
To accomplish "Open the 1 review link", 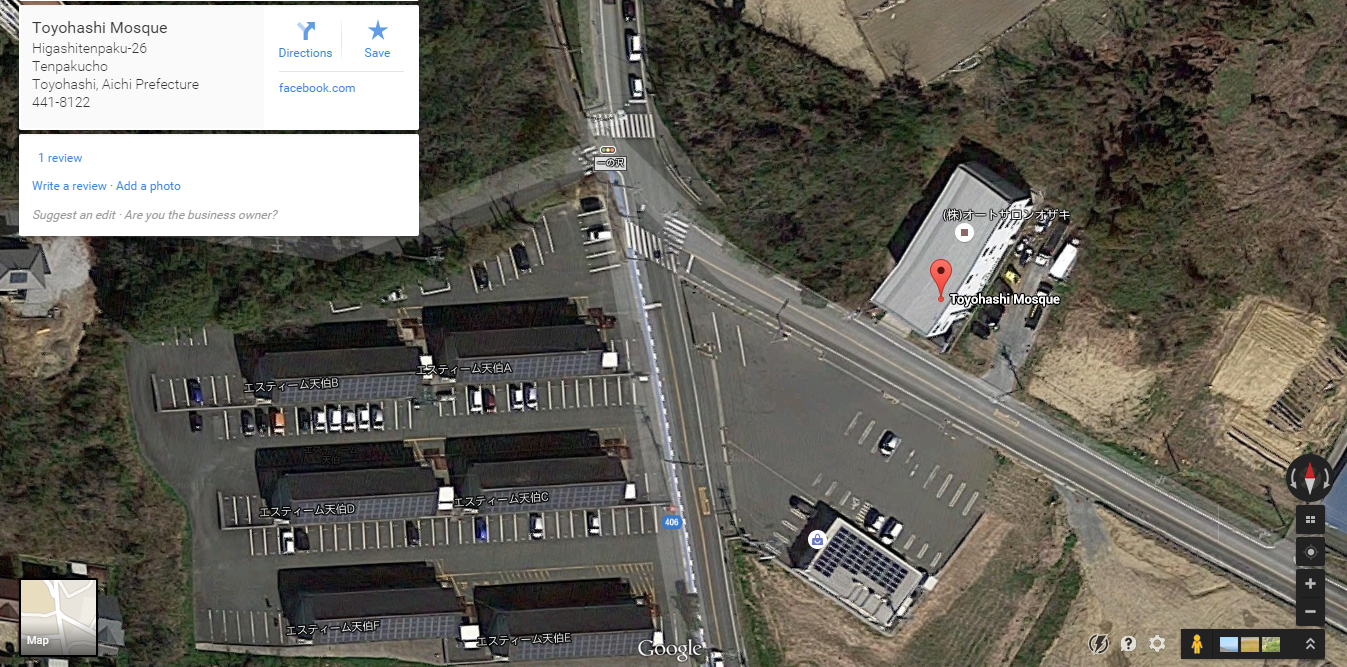I will [60, 158].
